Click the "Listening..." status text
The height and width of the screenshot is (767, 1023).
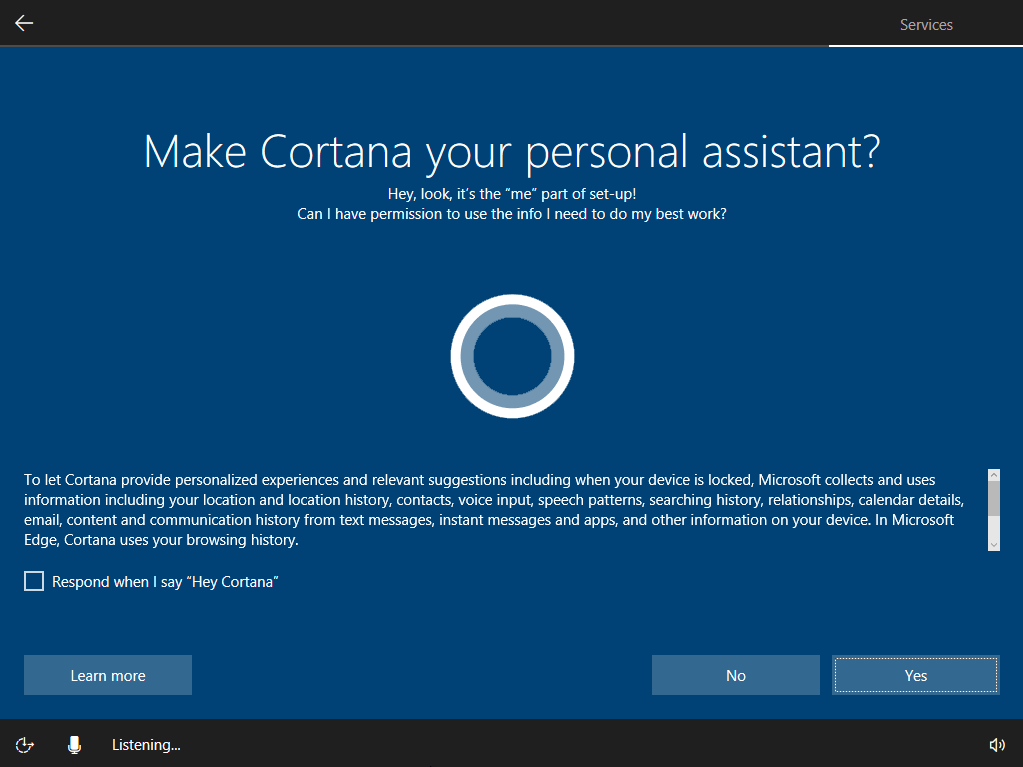146,744
